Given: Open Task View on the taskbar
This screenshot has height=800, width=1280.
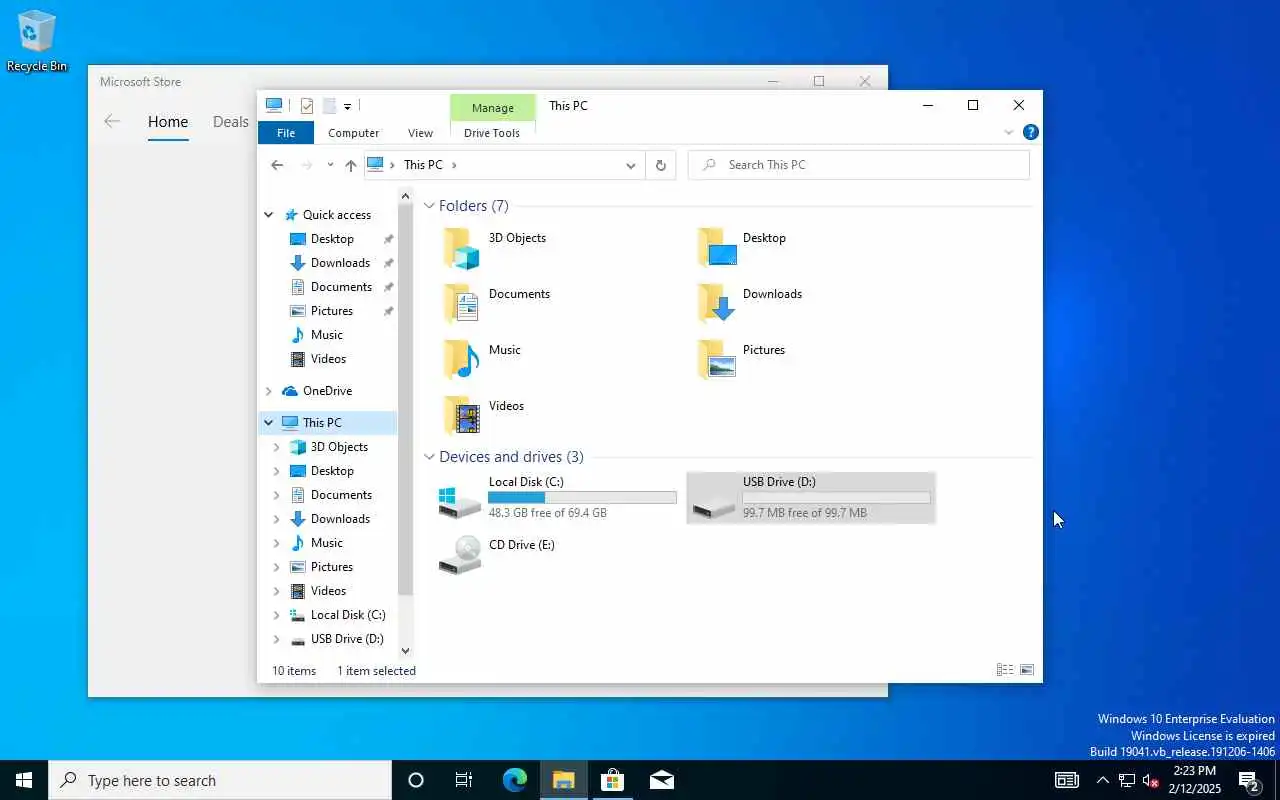Looking at the screenshot, I should click(x=464, y=780).
